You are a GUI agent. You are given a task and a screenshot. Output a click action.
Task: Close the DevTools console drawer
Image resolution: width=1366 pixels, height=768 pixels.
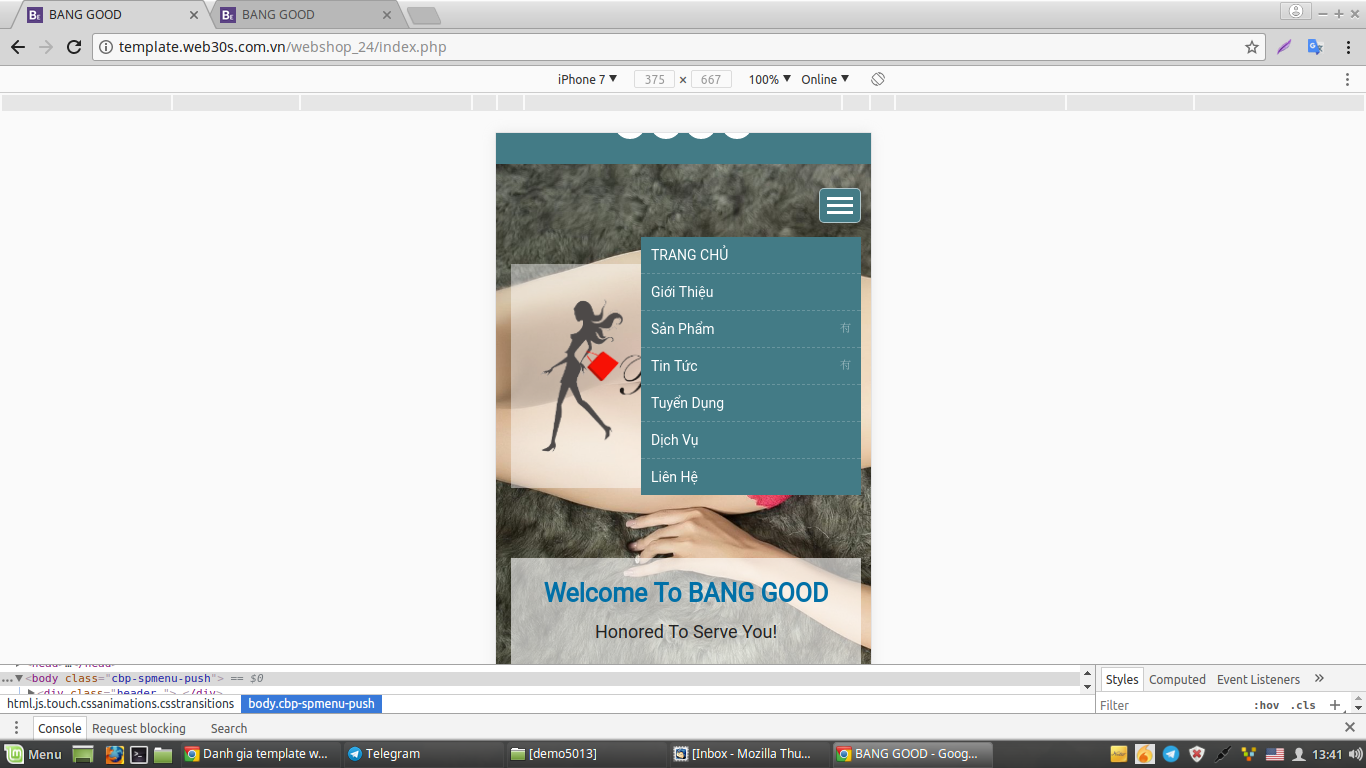click(1349, 728)
